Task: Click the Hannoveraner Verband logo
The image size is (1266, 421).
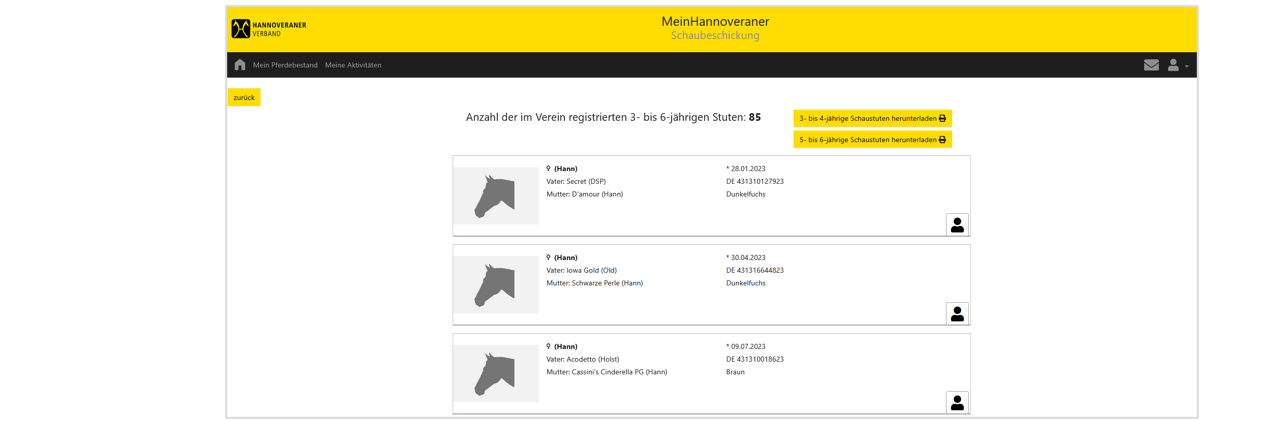Action: [269, 29]
